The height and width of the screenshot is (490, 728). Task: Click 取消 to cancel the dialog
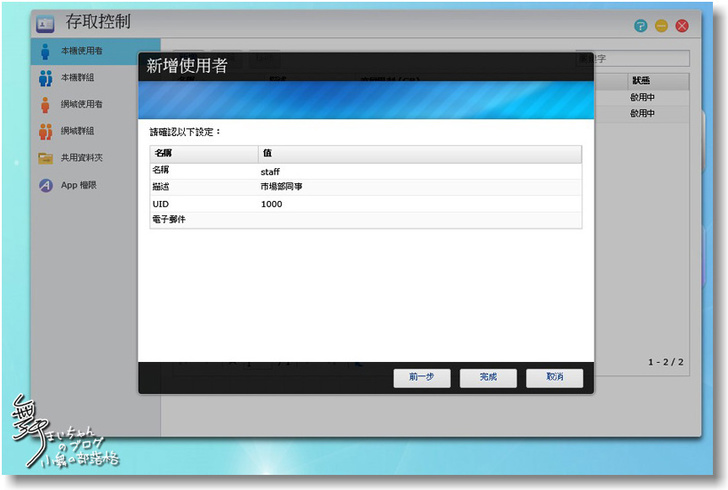(x=554, y=377)
